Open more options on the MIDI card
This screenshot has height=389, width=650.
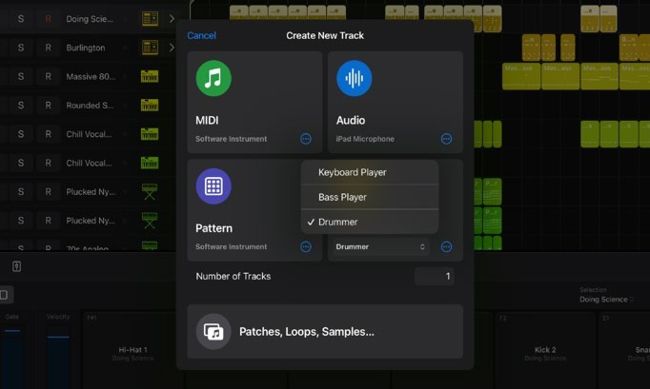click(306, 139)
